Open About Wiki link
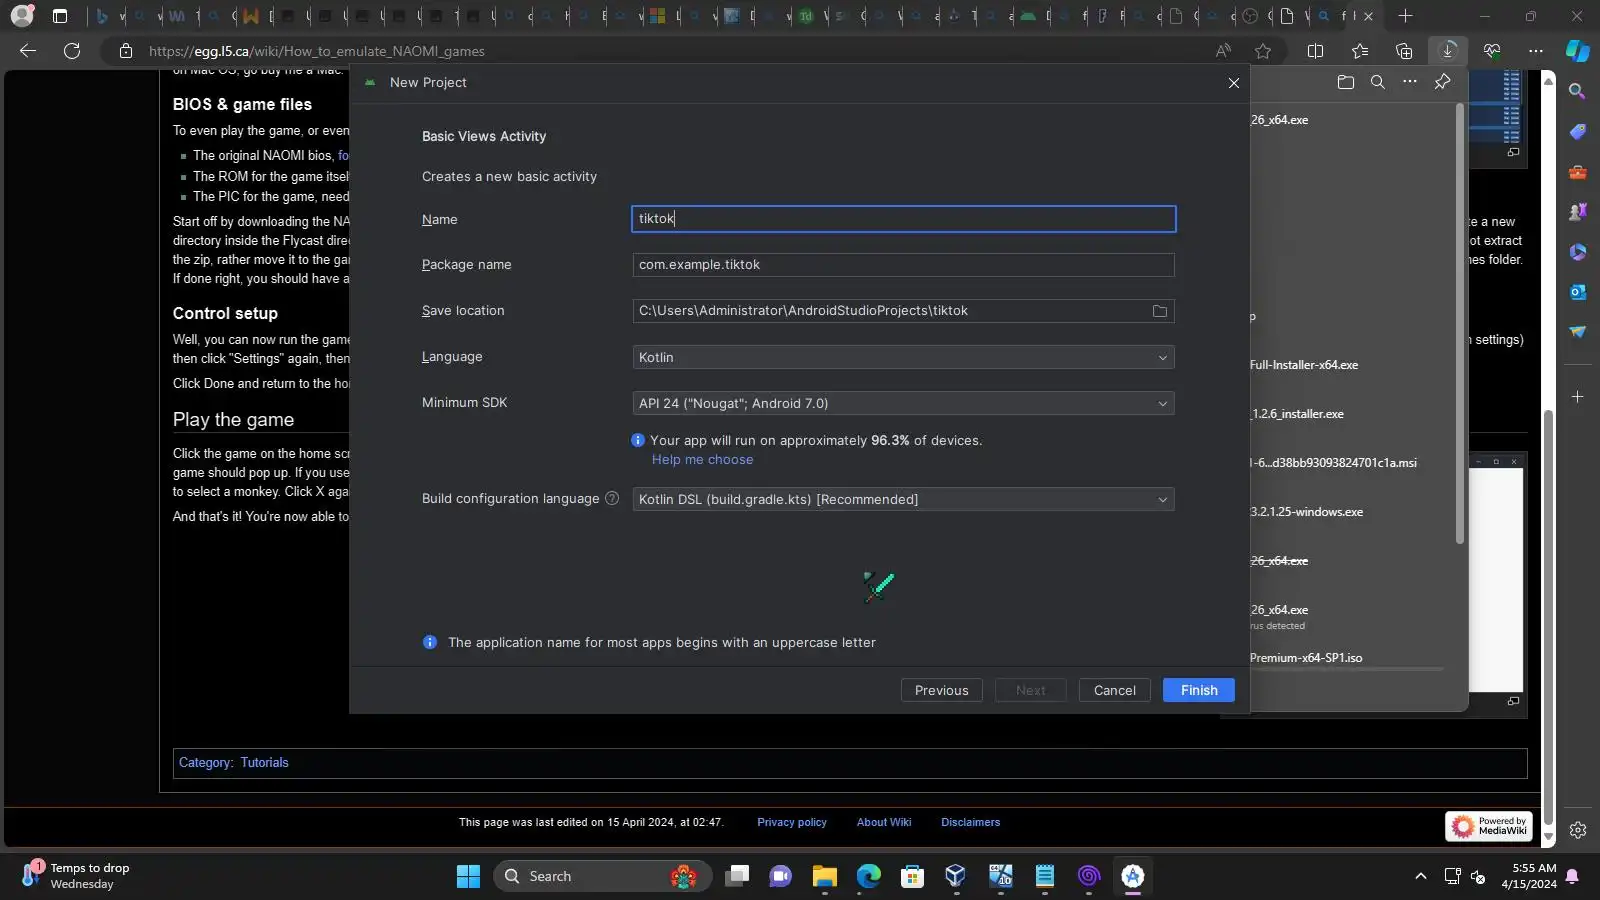 (x=884, y=822)
